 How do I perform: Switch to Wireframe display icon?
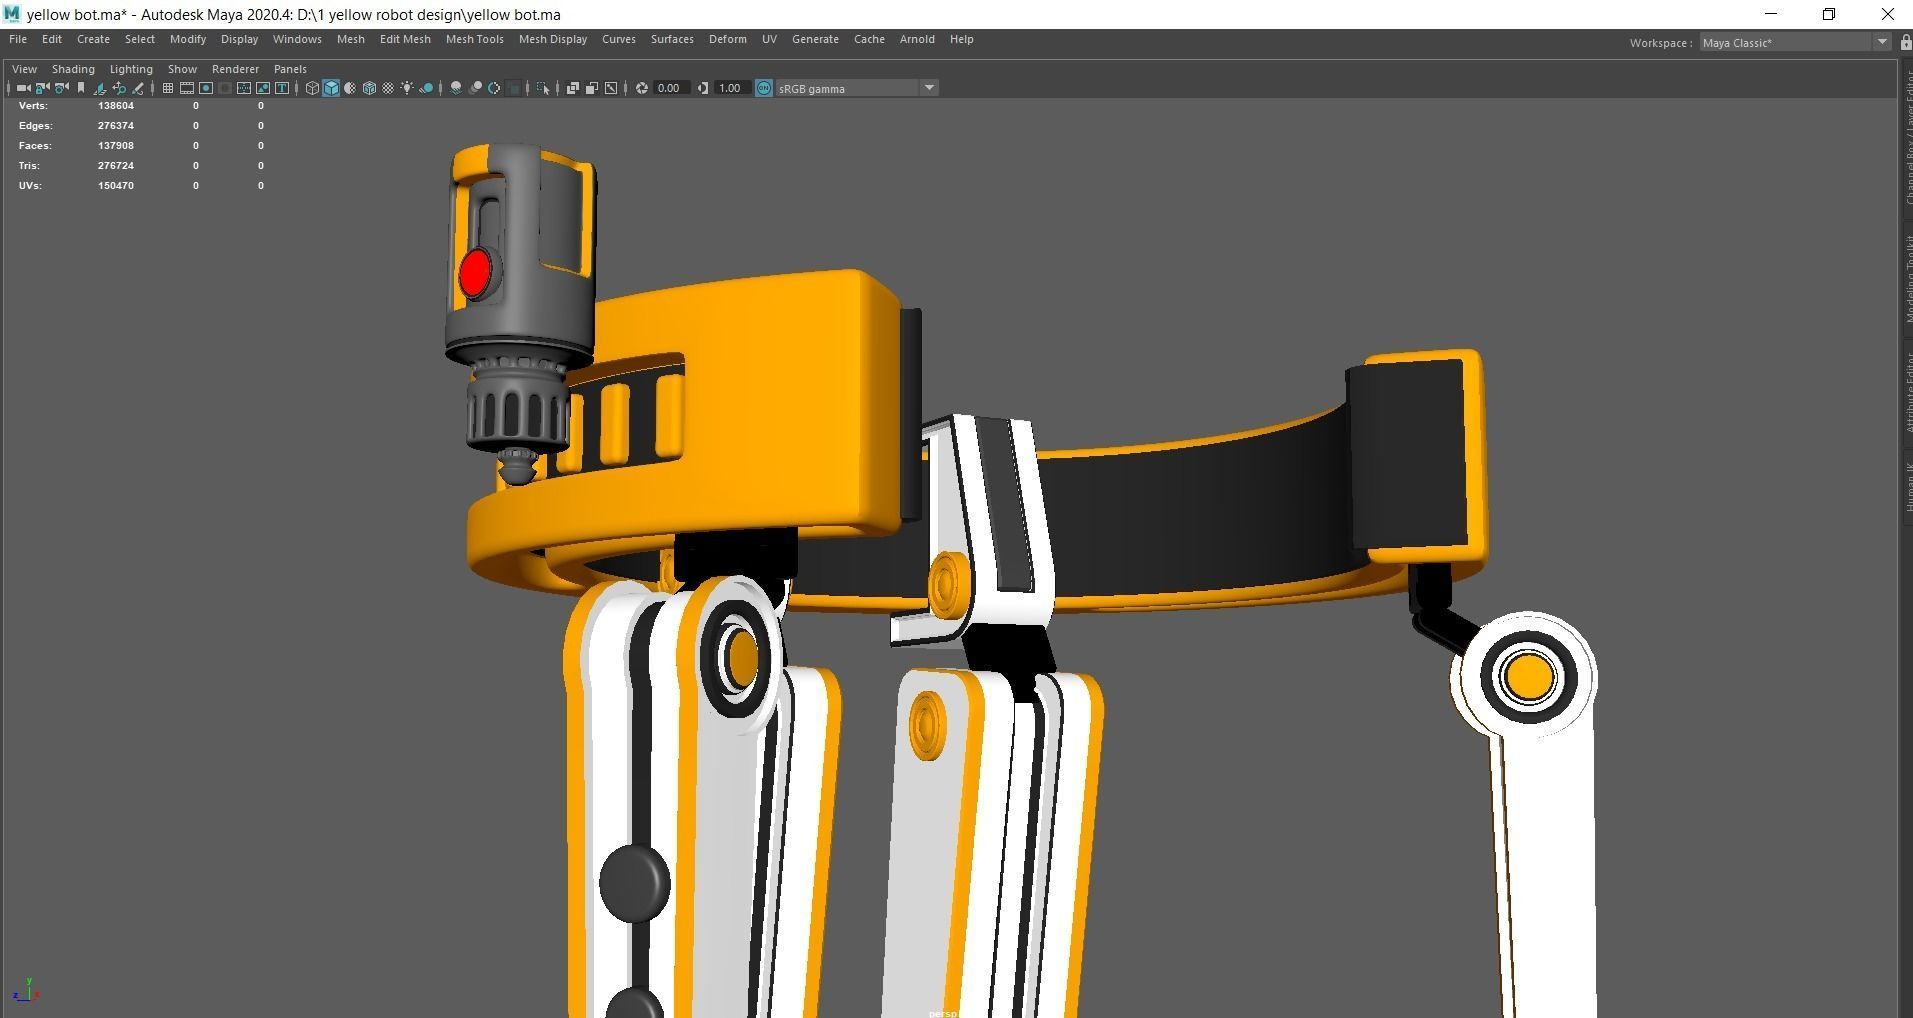tap(312, 88)
